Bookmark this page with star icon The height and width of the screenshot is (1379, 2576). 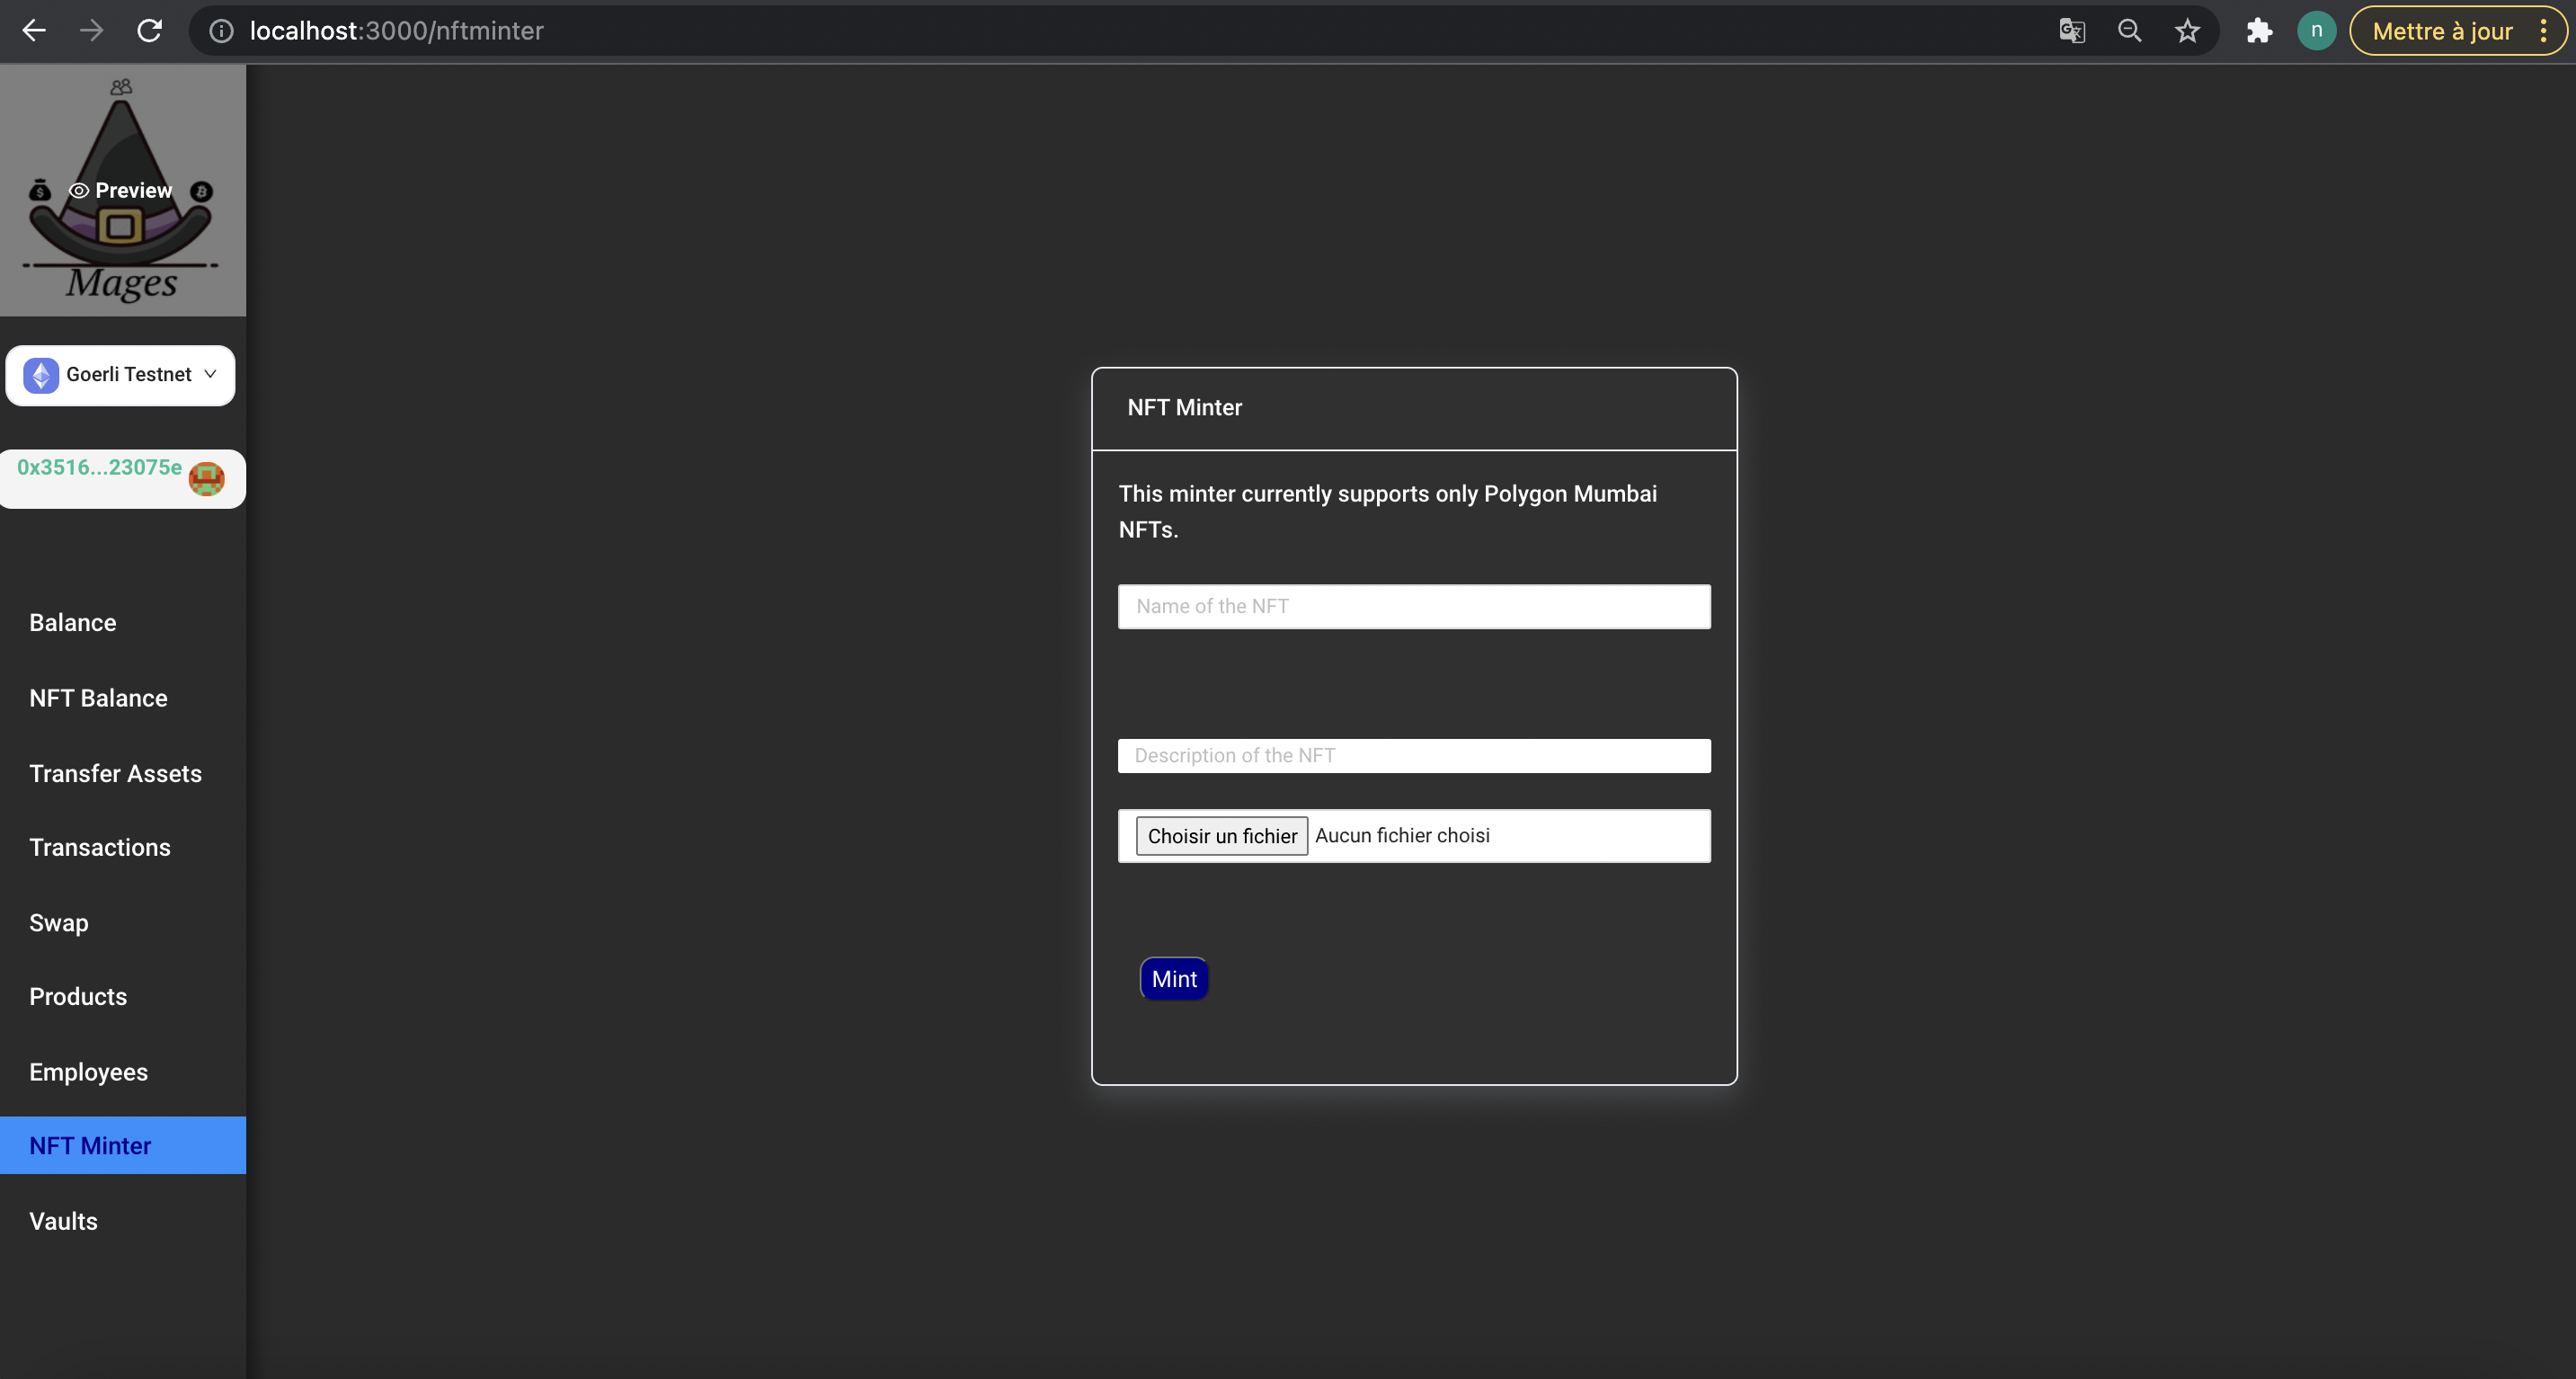(x=2187, y=31)
